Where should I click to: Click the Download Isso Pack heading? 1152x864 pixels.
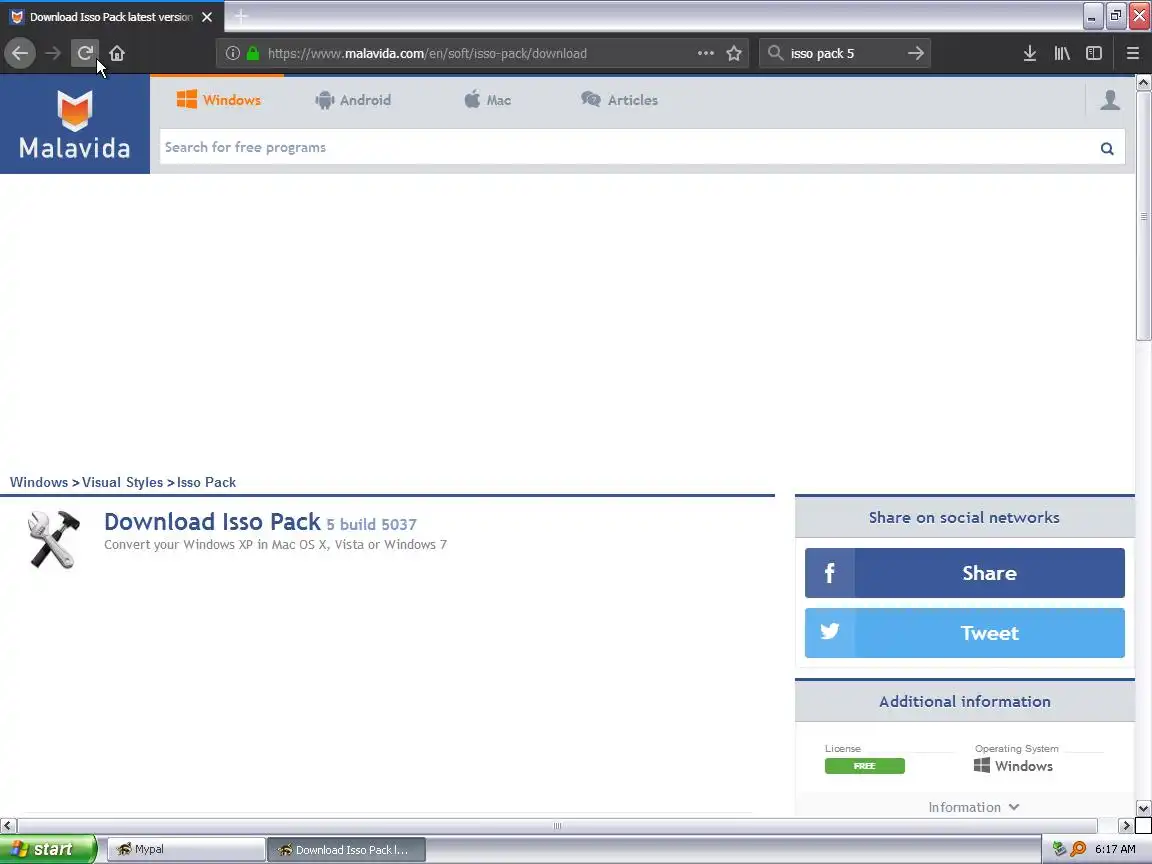[212, 522]
